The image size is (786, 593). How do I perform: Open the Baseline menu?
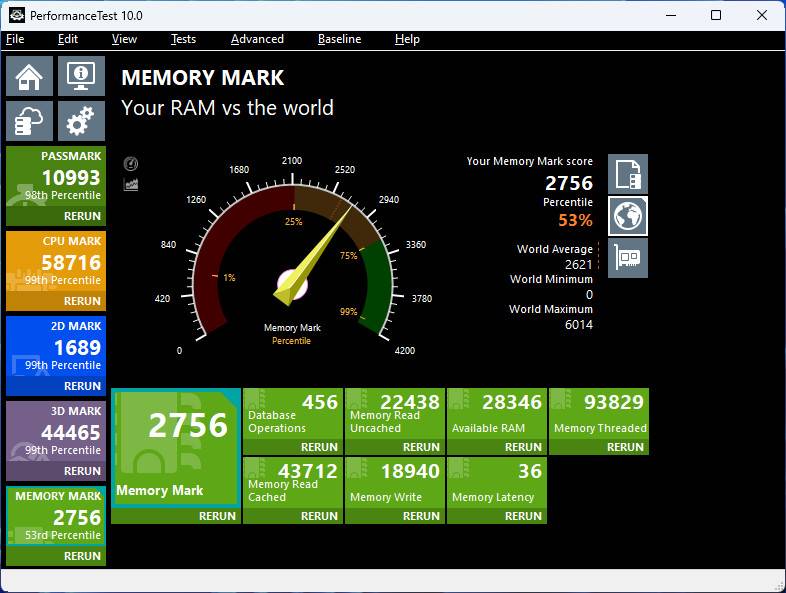click(339, 39)
